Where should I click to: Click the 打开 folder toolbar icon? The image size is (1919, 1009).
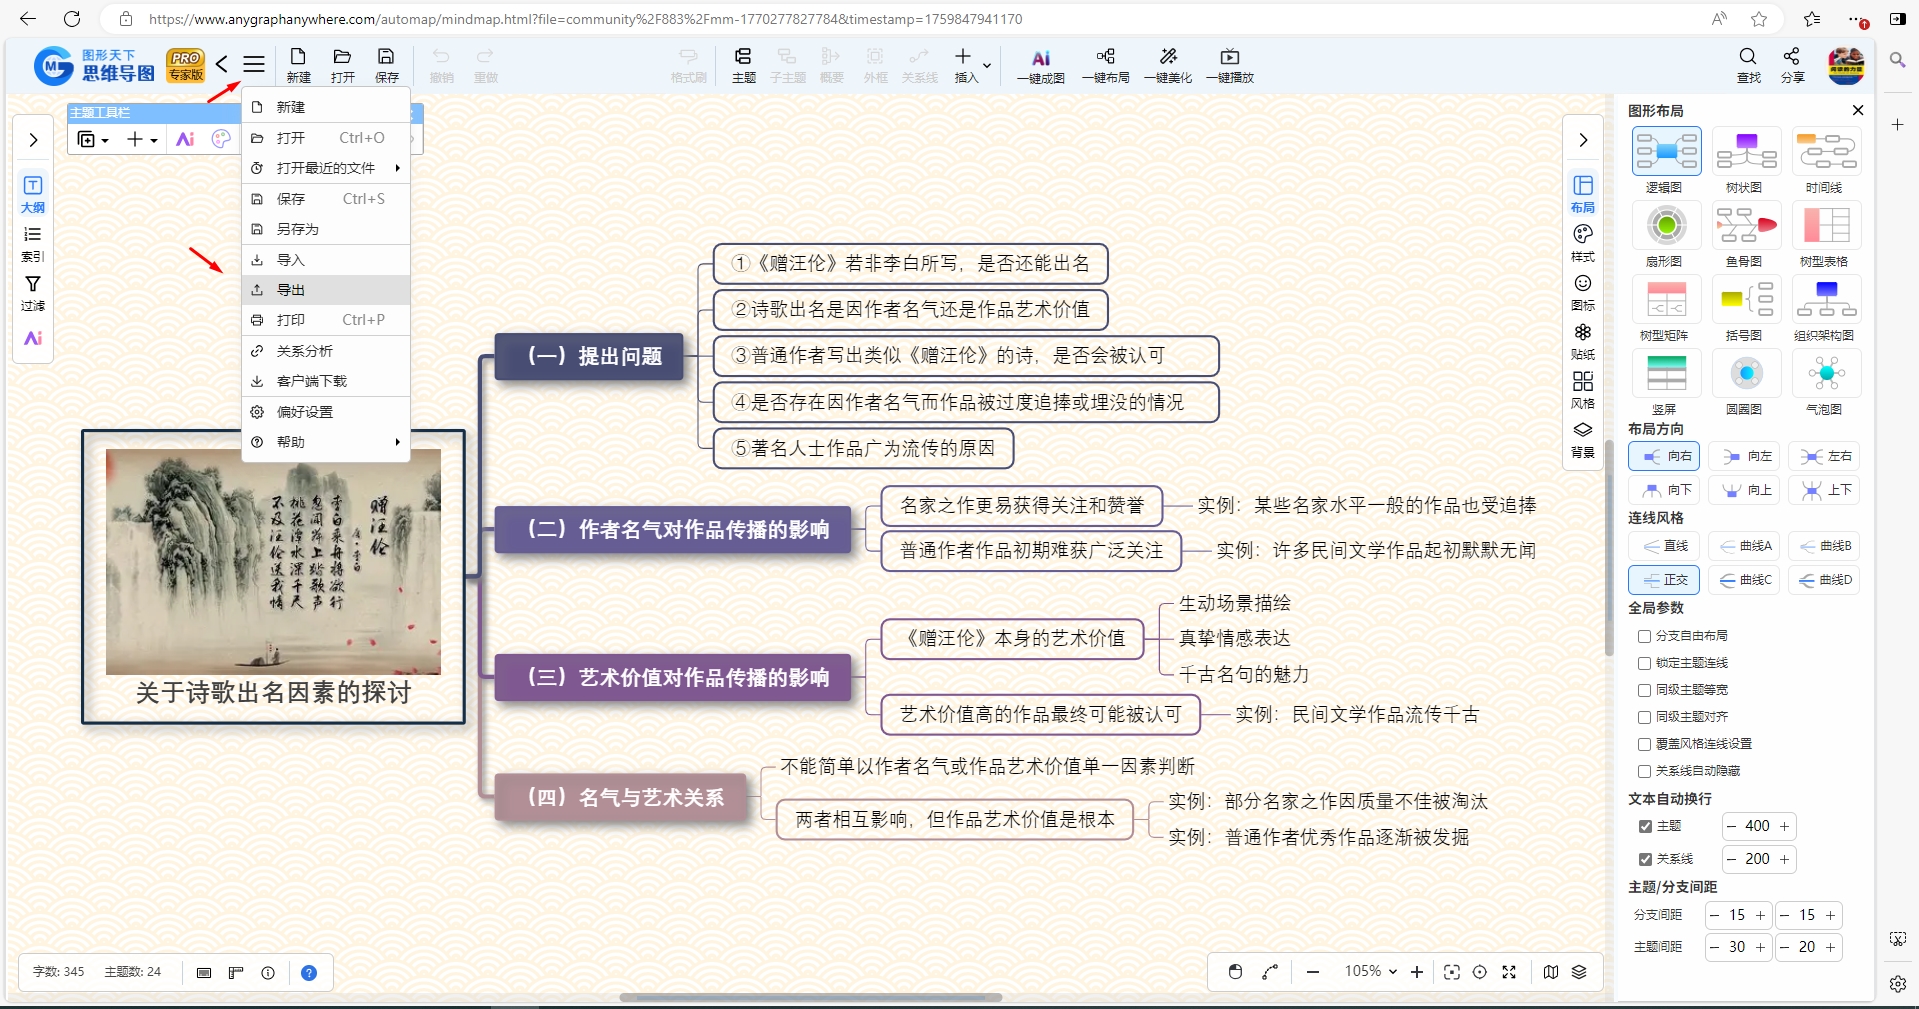pos(342,65)
